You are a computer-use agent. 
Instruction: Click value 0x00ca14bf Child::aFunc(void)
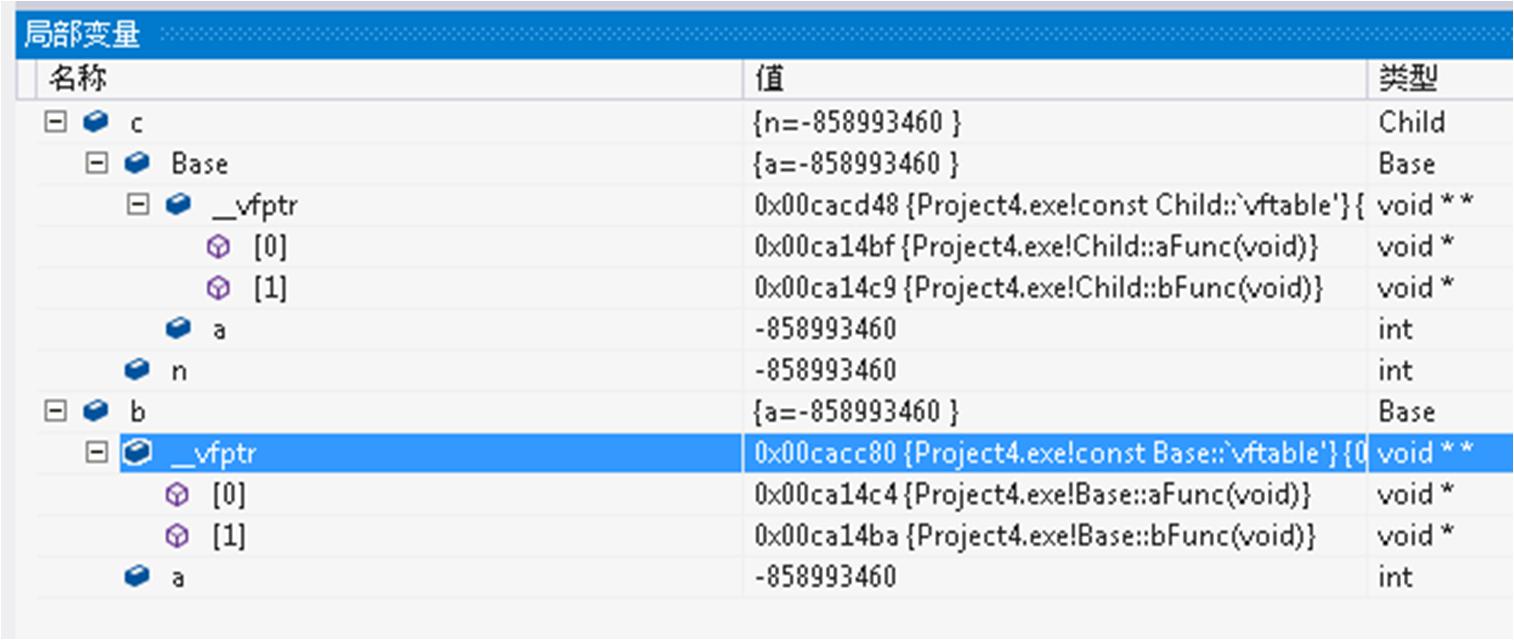(x=1037, y=247)
